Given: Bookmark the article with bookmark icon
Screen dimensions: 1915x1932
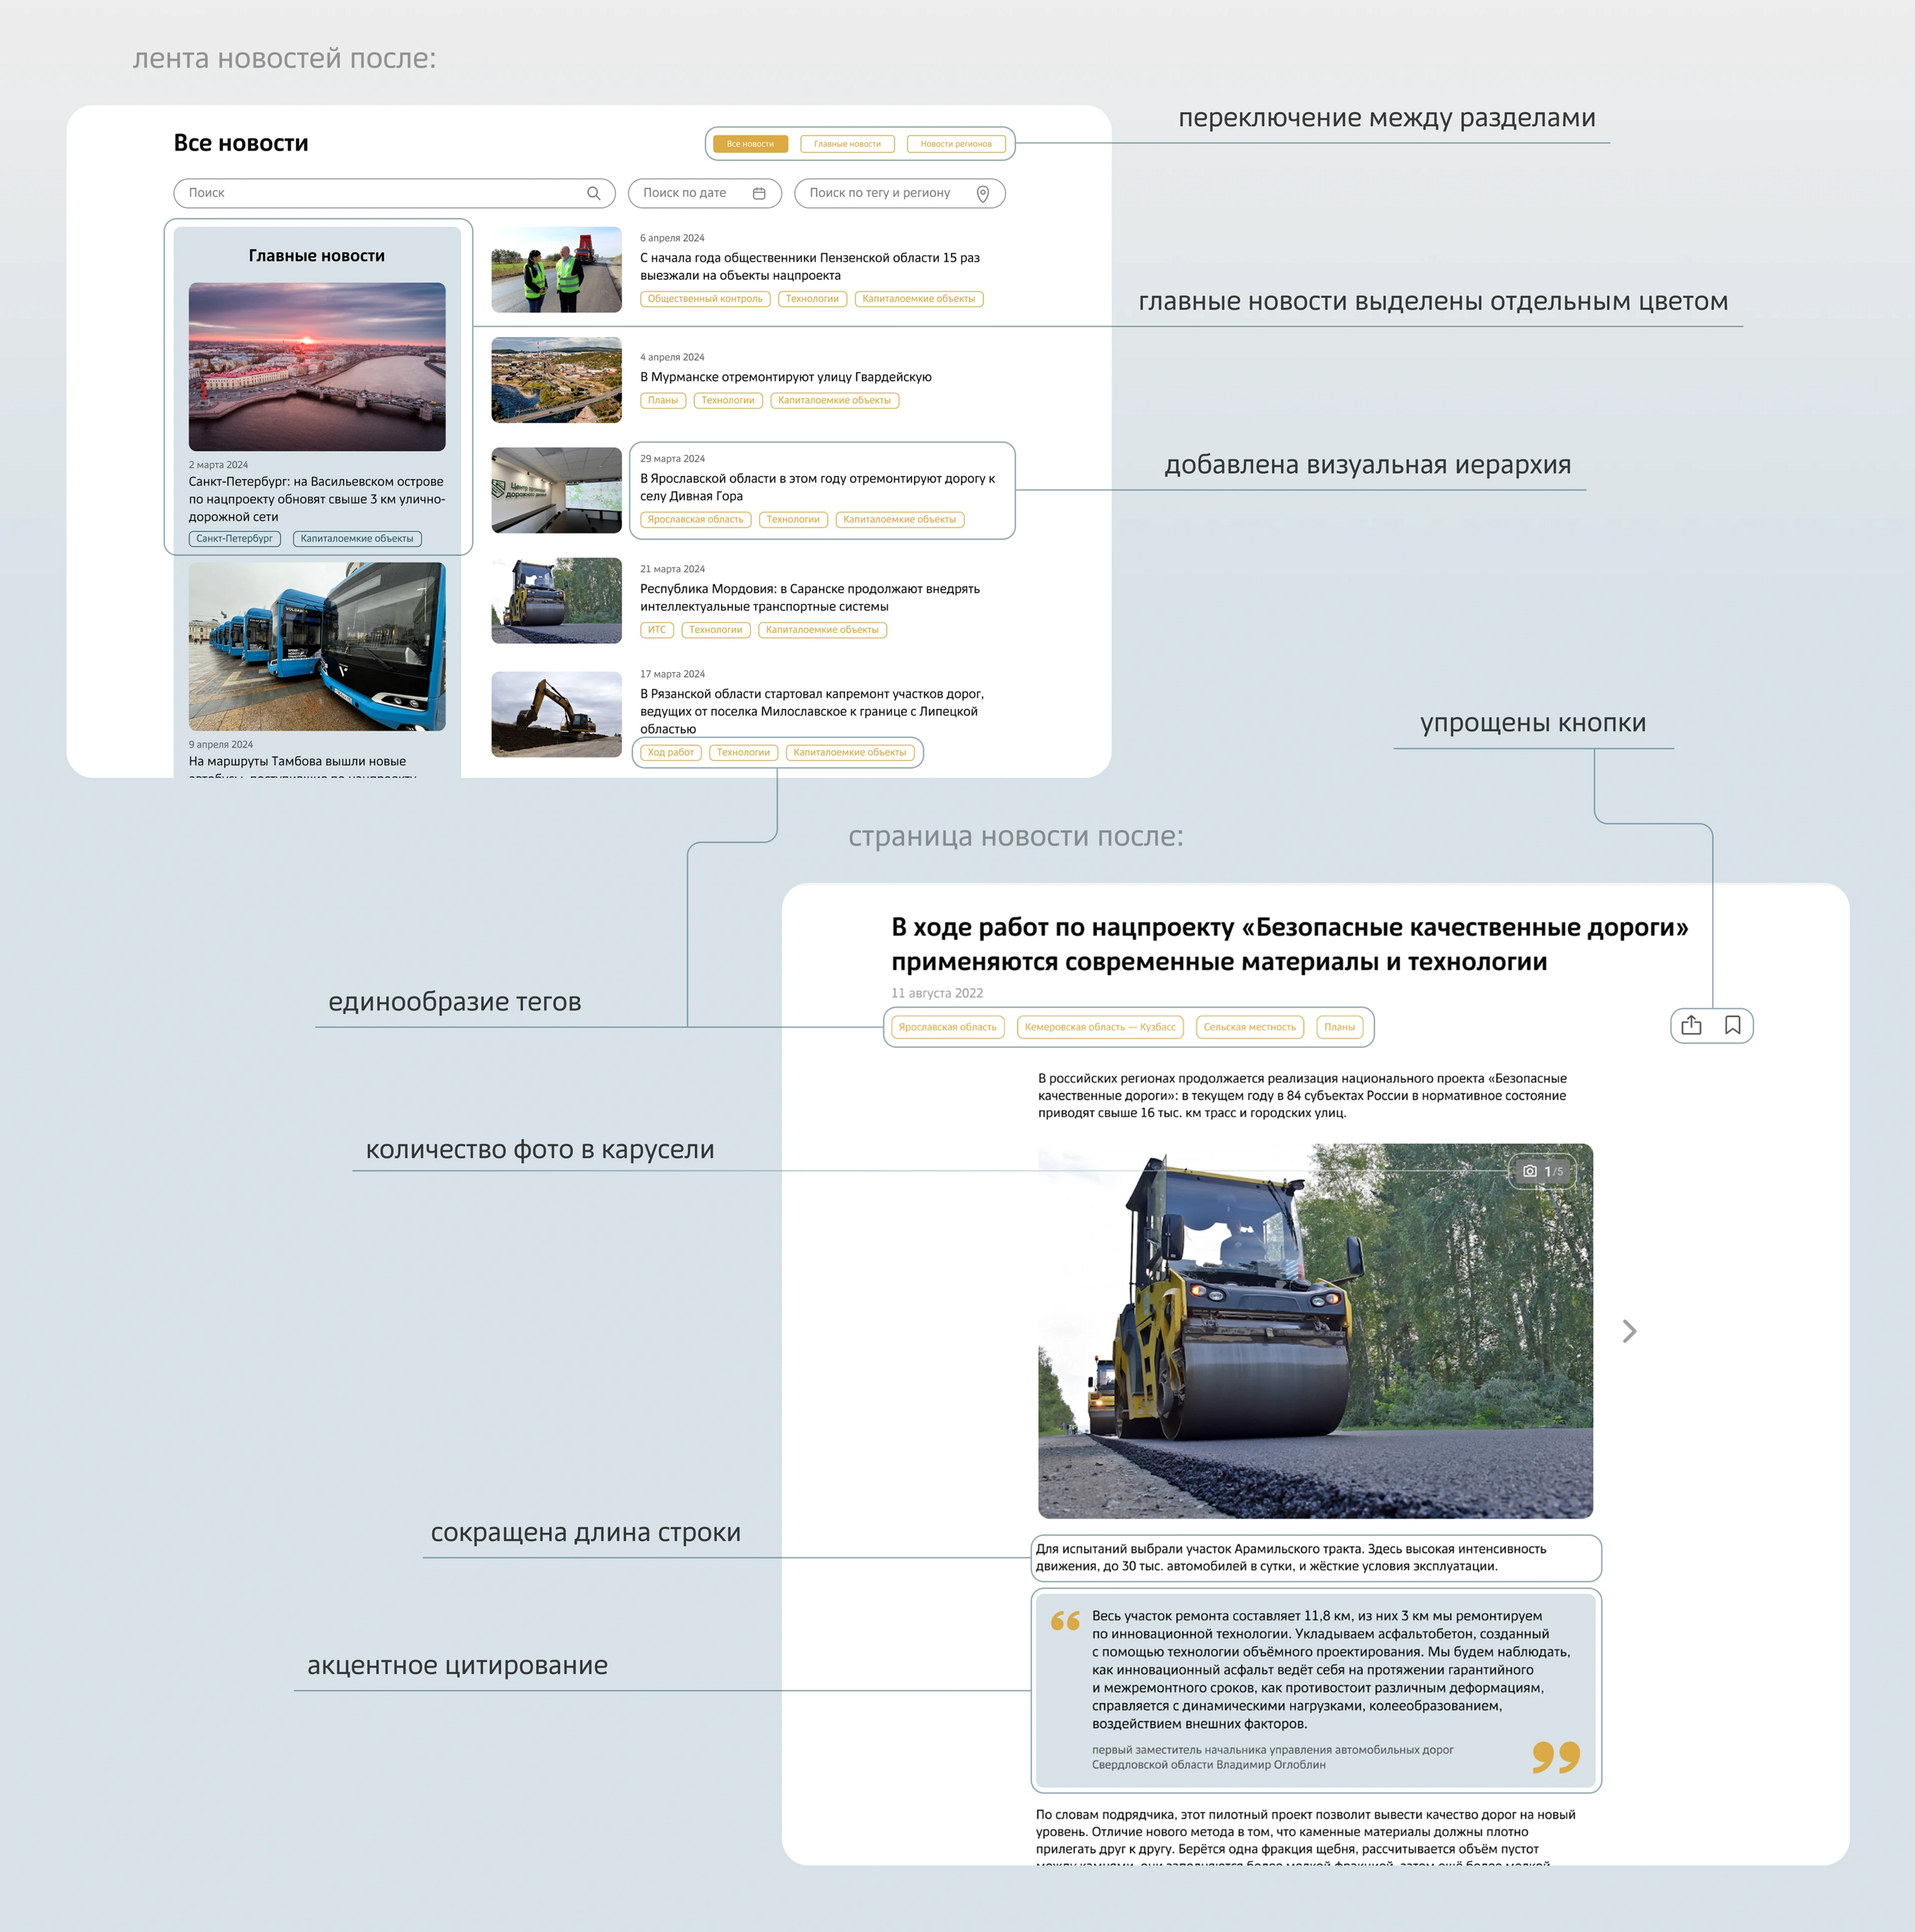Looking at the screenshot, I should (1732, 1025).
